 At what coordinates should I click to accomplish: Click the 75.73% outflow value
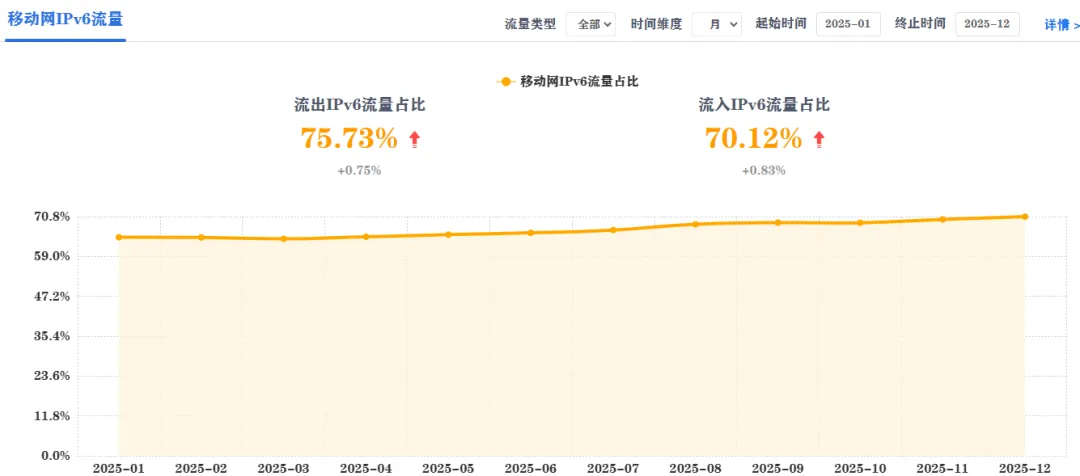tap(349, 138)
